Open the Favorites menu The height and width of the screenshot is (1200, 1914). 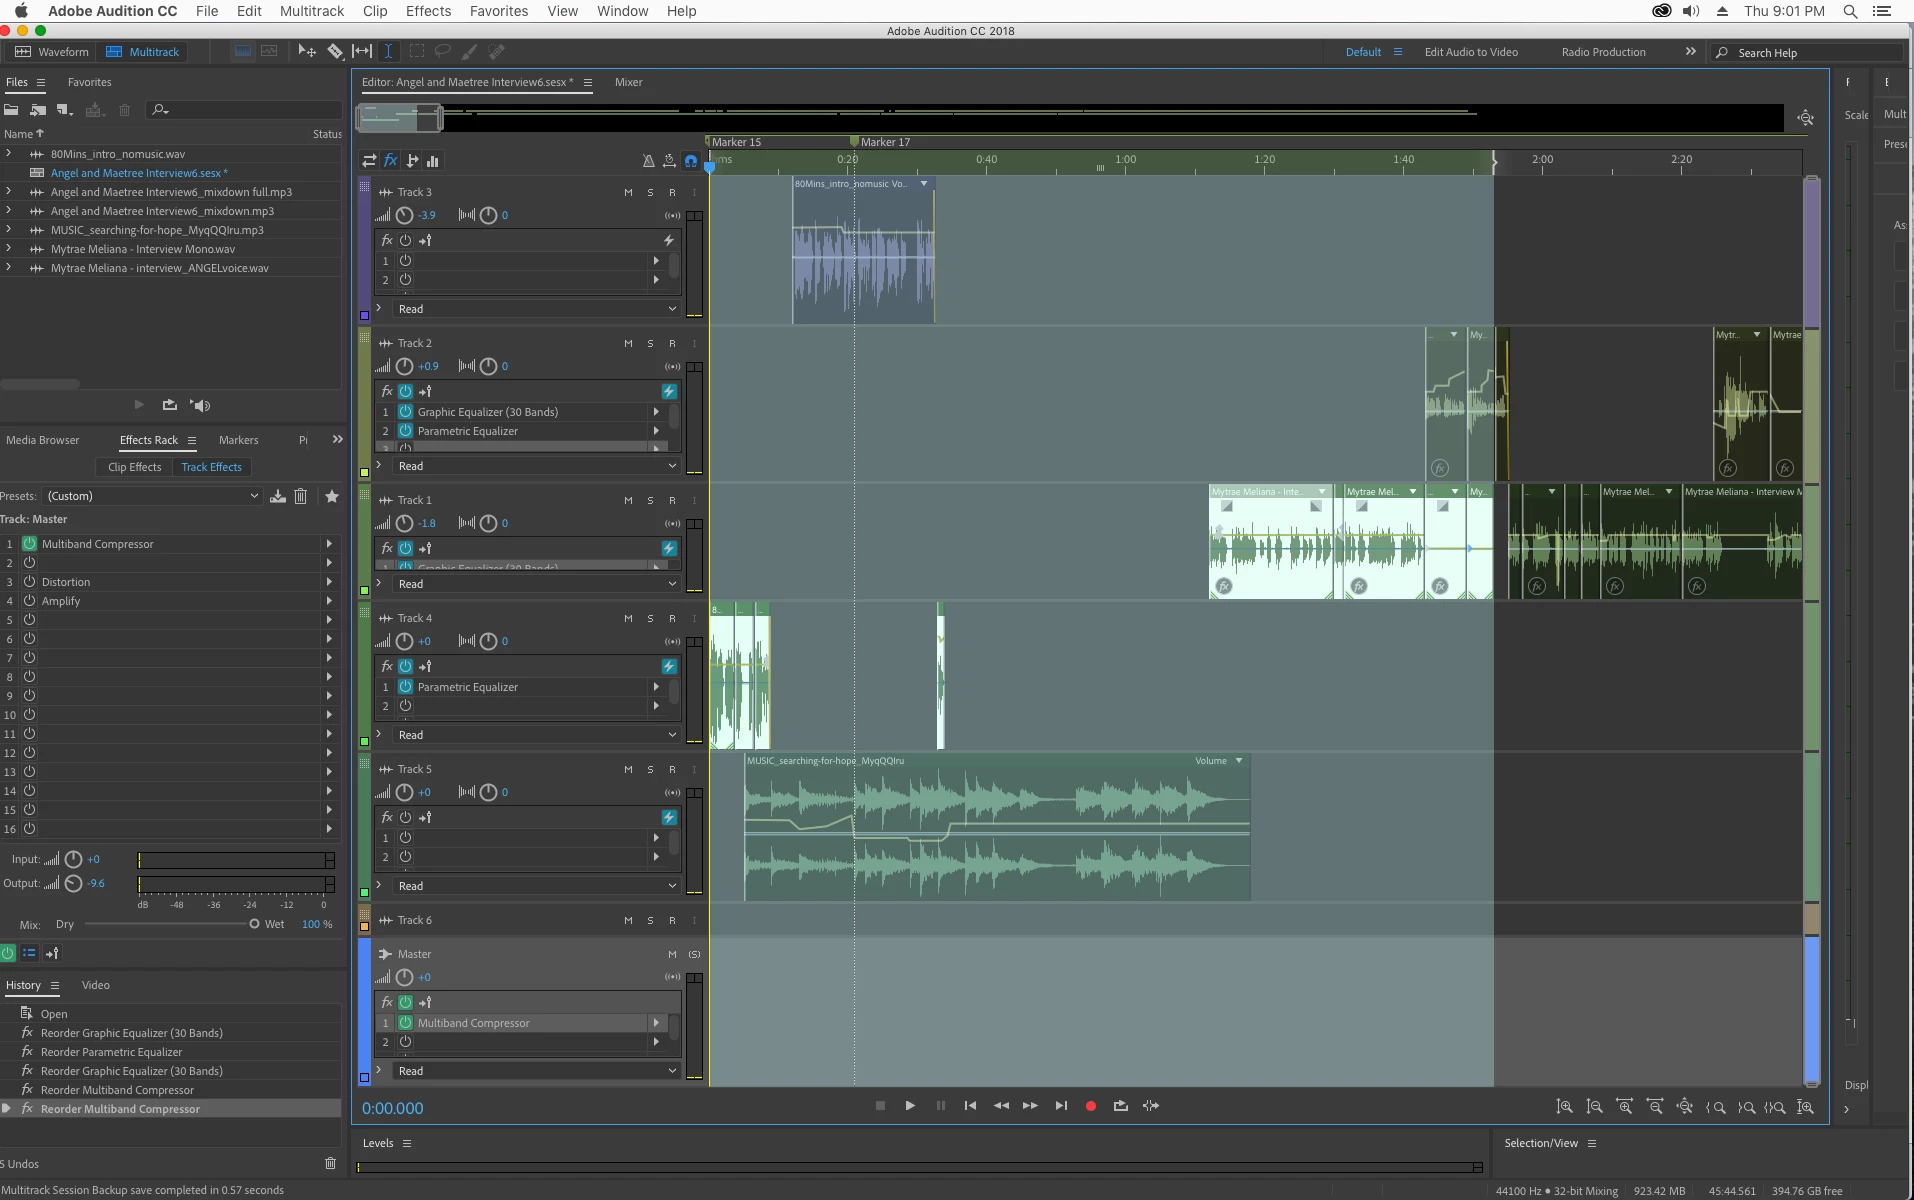tap(499, 11)
